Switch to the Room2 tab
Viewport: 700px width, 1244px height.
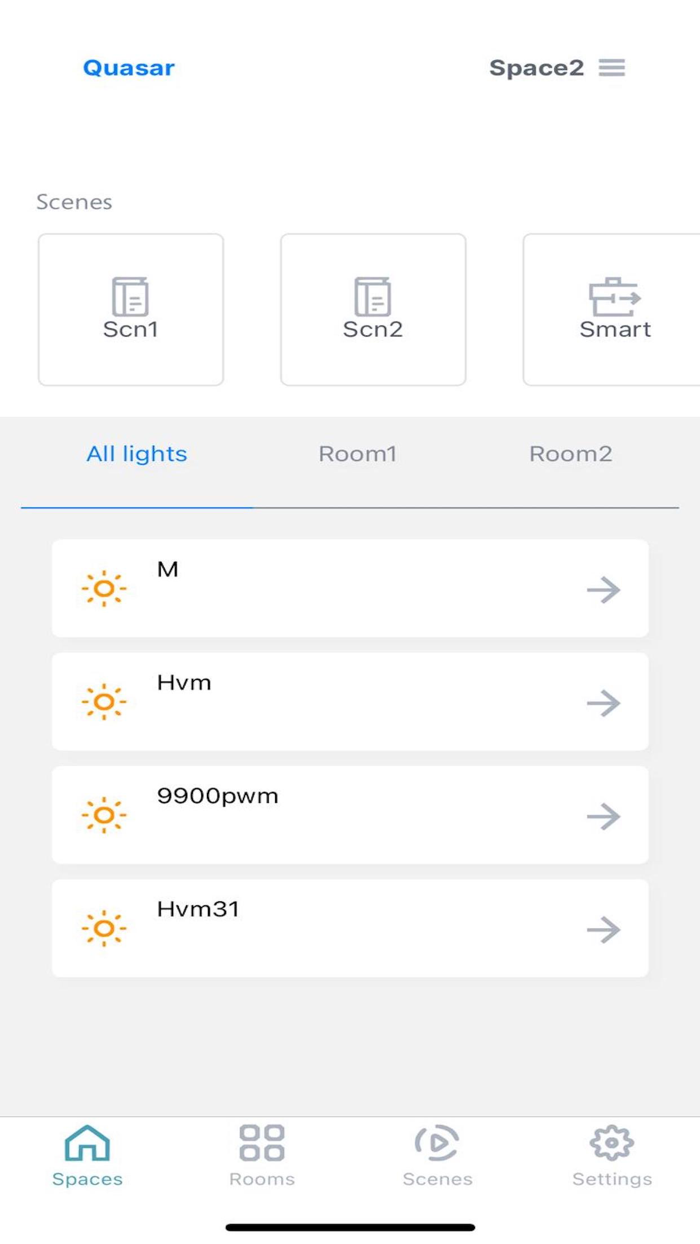[x=570, y=454]
